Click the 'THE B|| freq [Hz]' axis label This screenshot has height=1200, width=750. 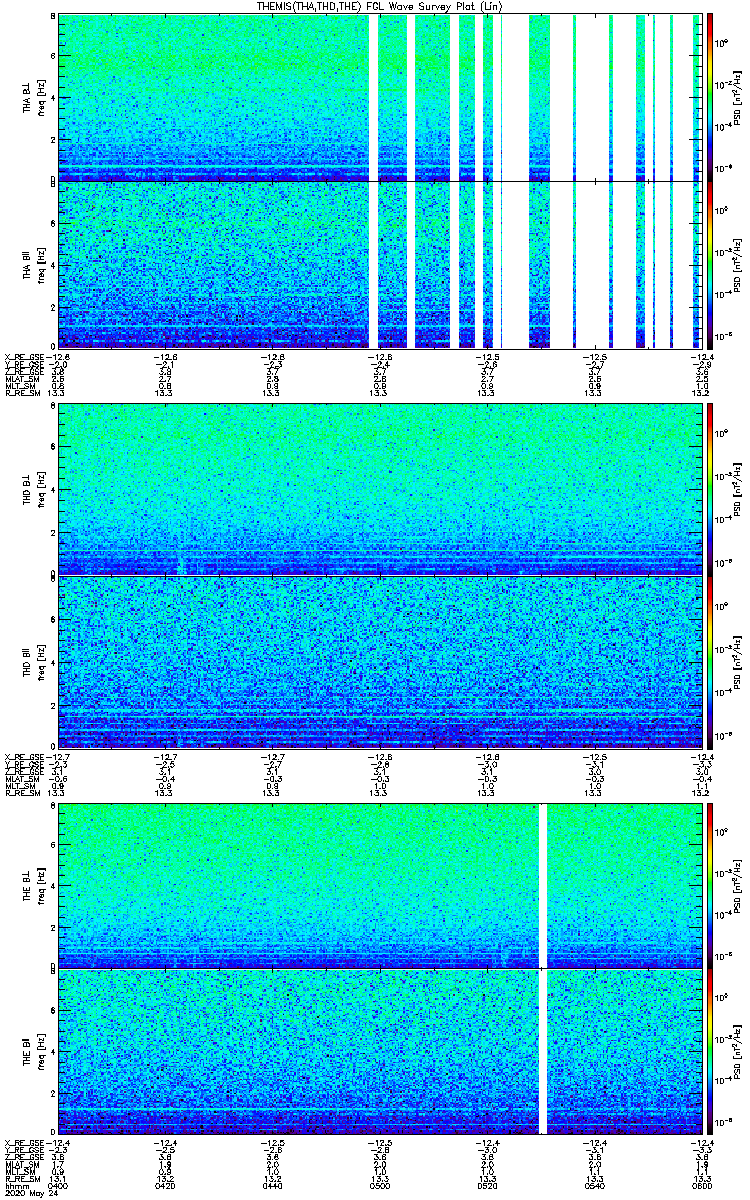pos(34,1052)
